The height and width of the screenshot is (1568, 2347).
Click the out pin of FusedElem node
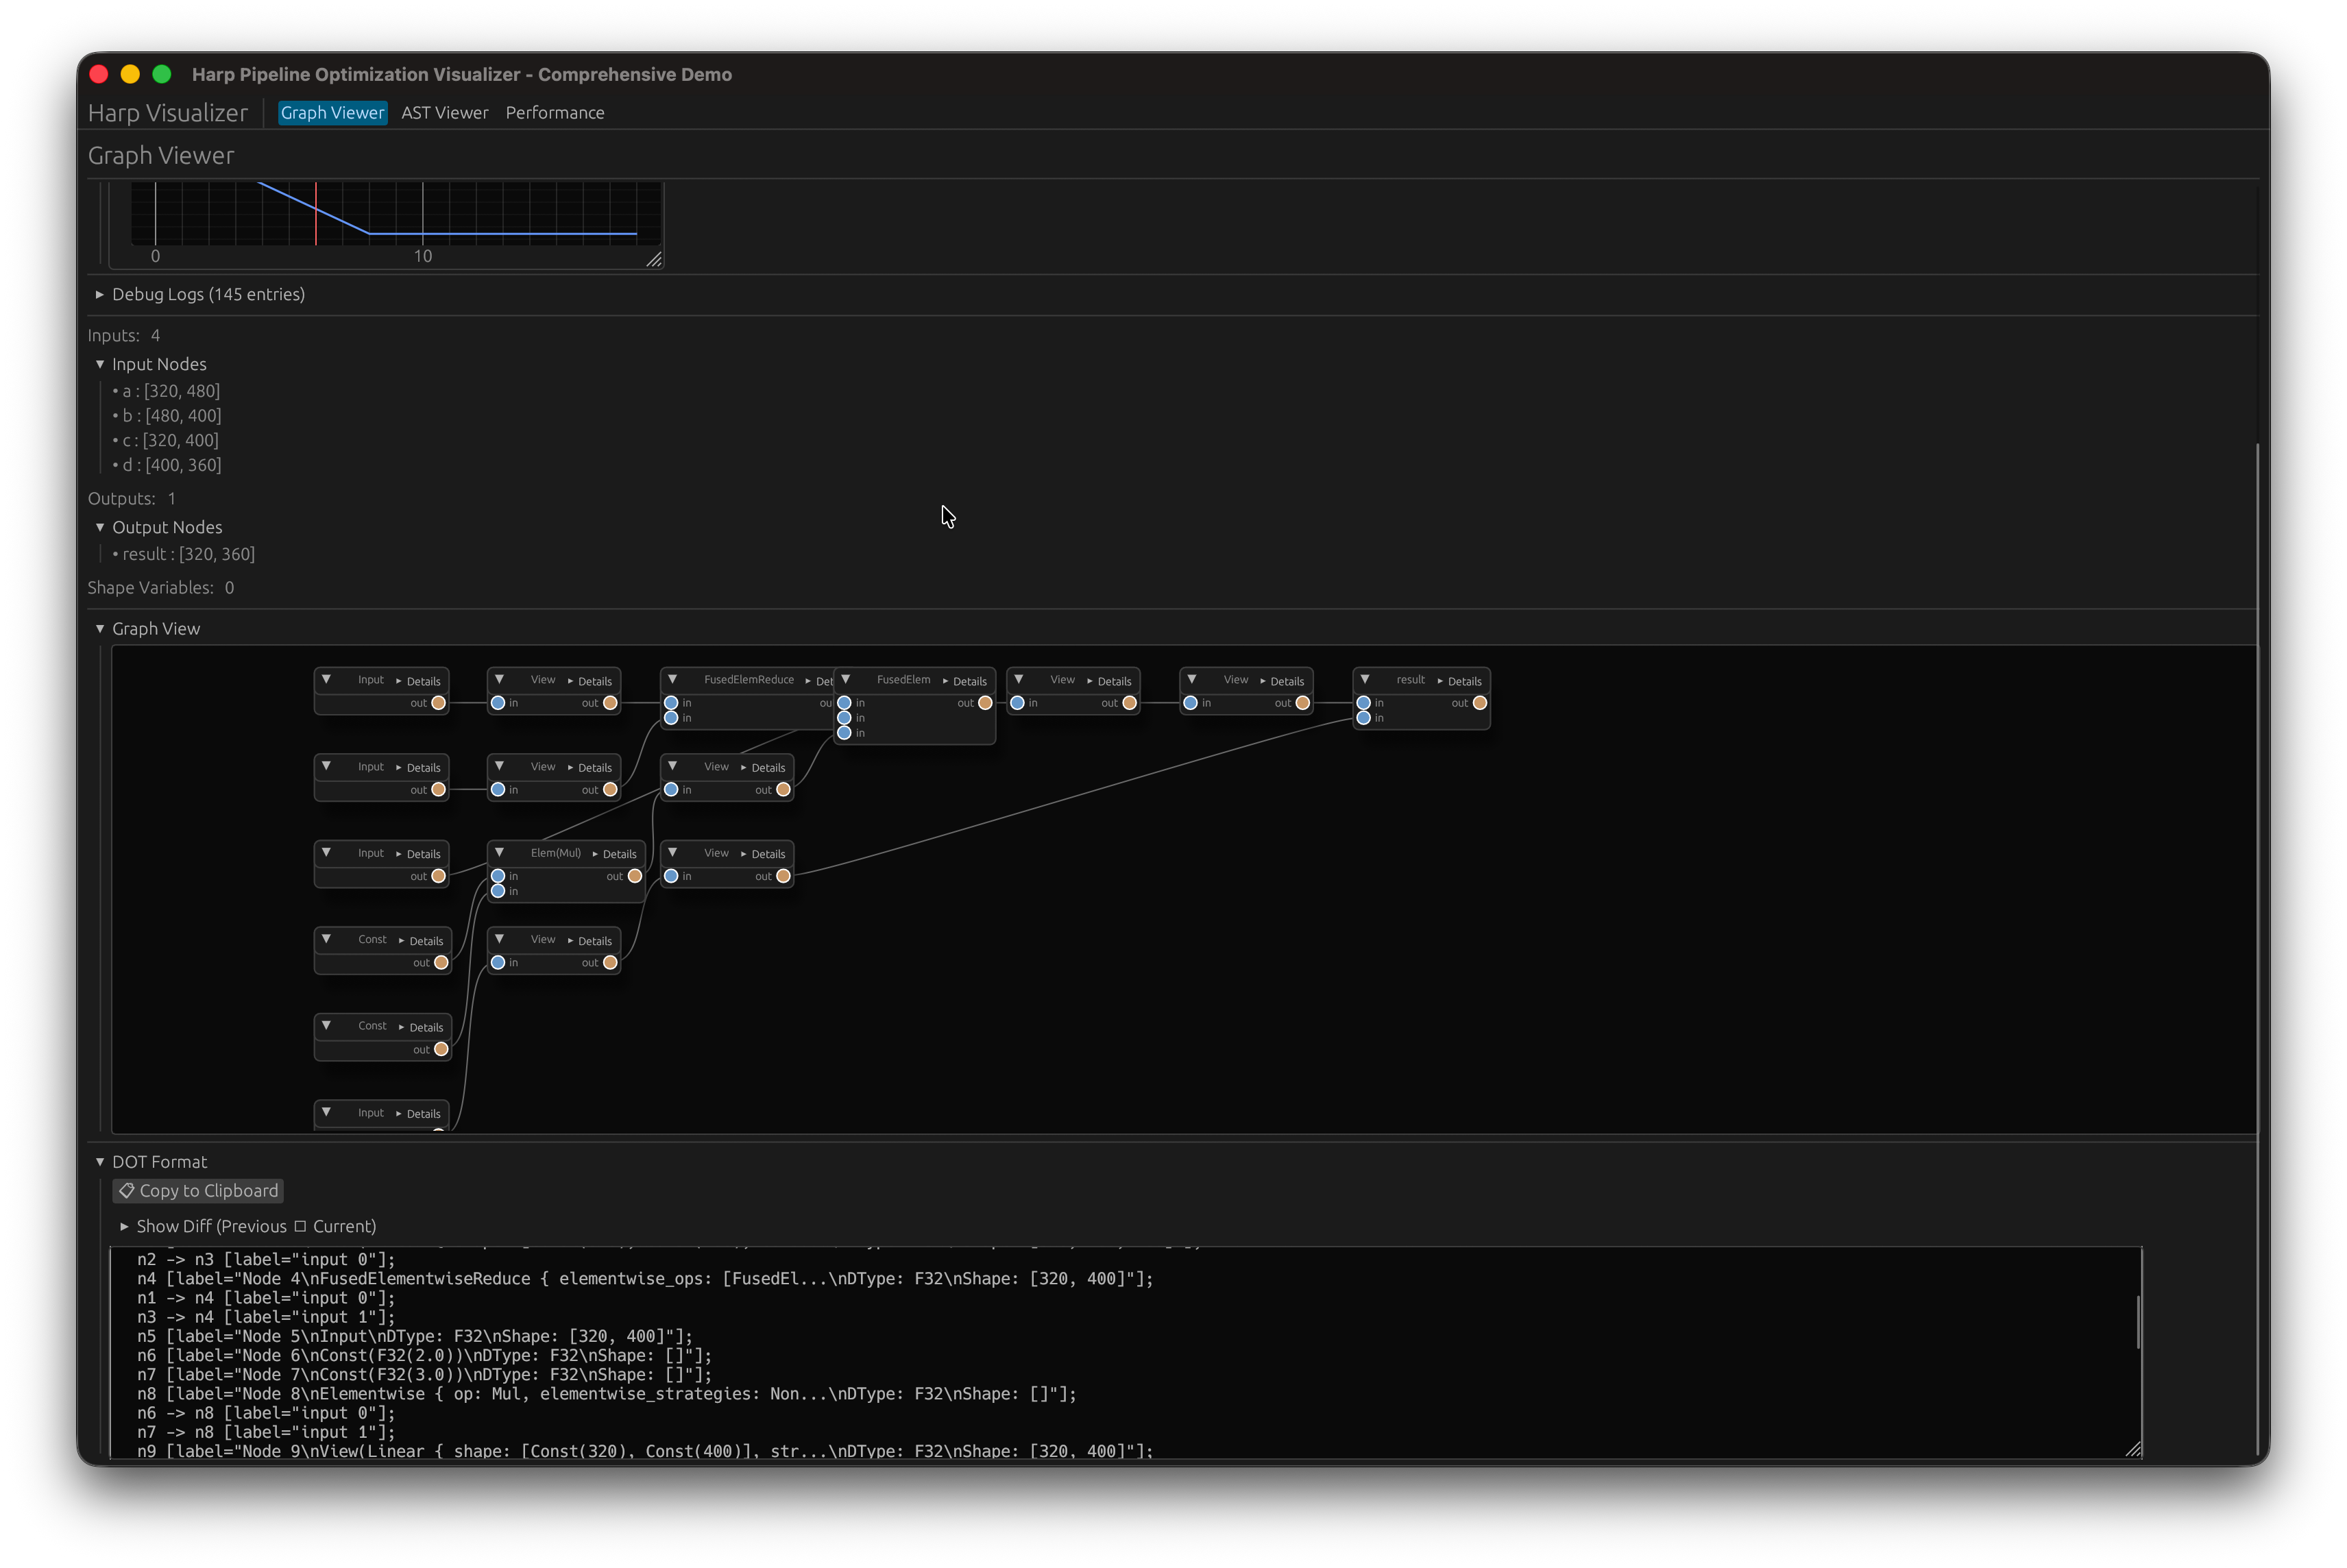click(985, 703)
